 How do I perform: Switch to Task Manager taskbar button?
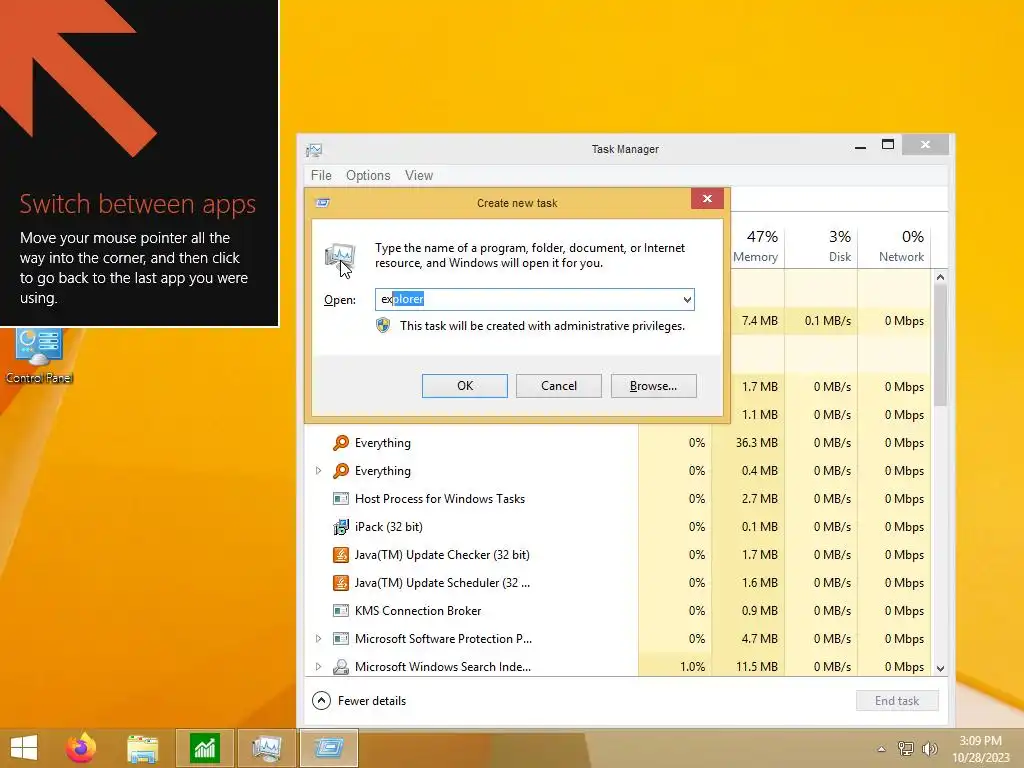pos(266,748)
